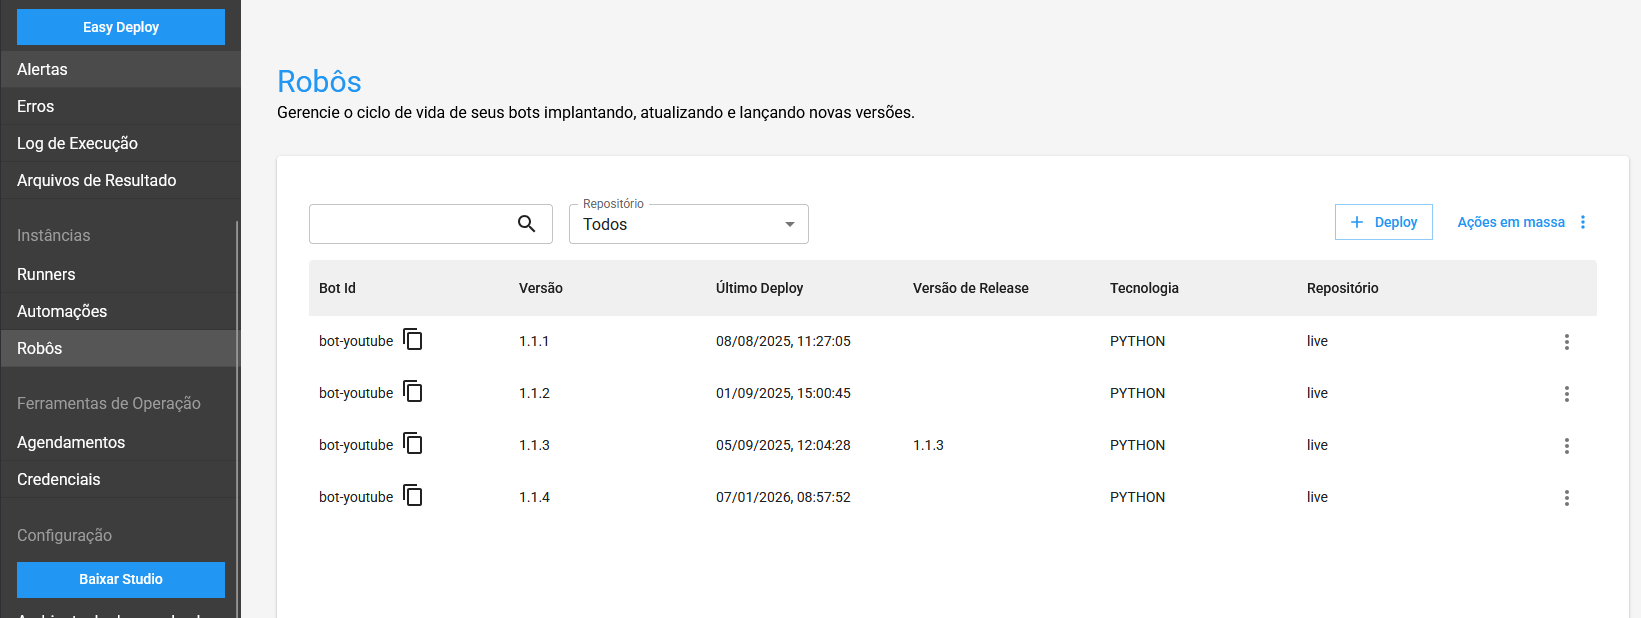This screenshot has width=1641, height=618.
Task: Click the search magnifier icon
Action: pos(527,224)
